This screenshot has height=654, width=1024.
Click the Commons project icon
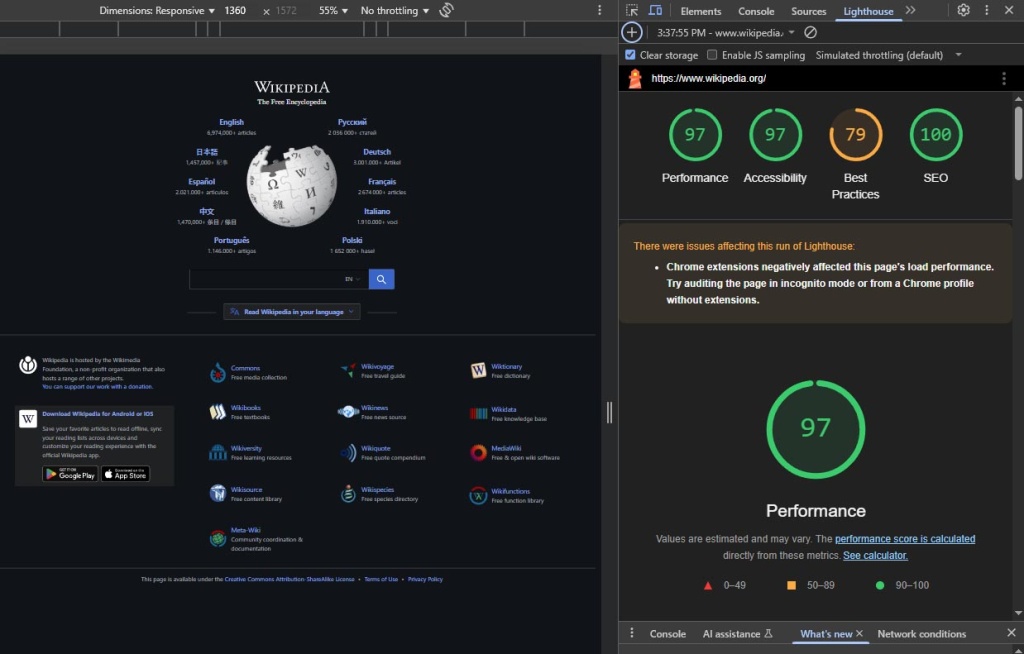(x=217, y=372)
